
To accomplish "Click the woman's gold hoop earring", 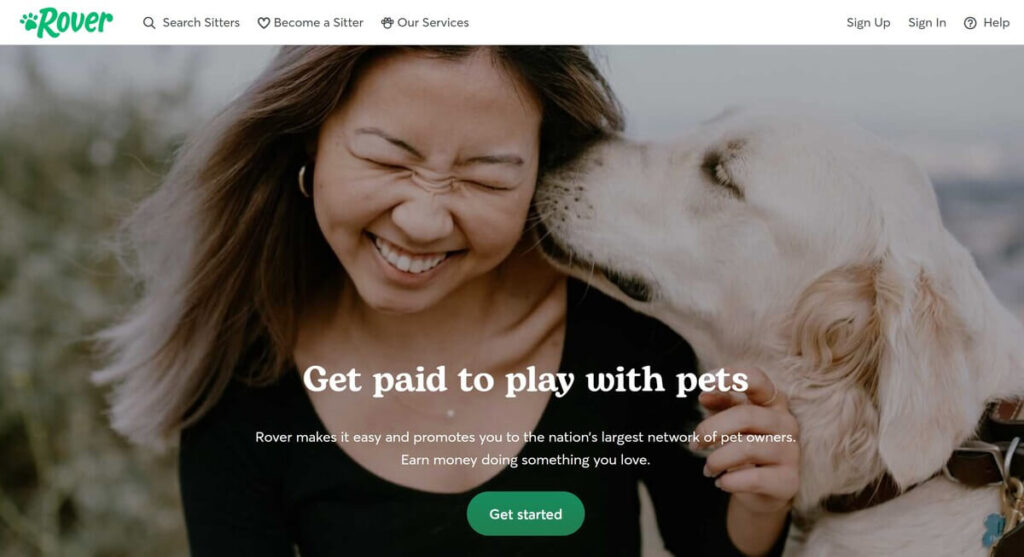I will (x=304, y=181).
